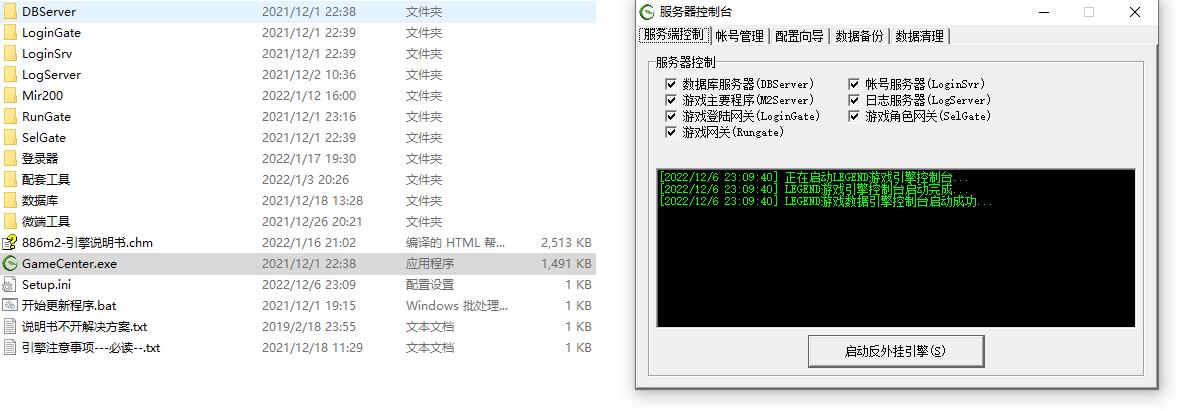Switch to the 帐号管理 tab
The image size is (1203, 411).
[x=739, y=36]
